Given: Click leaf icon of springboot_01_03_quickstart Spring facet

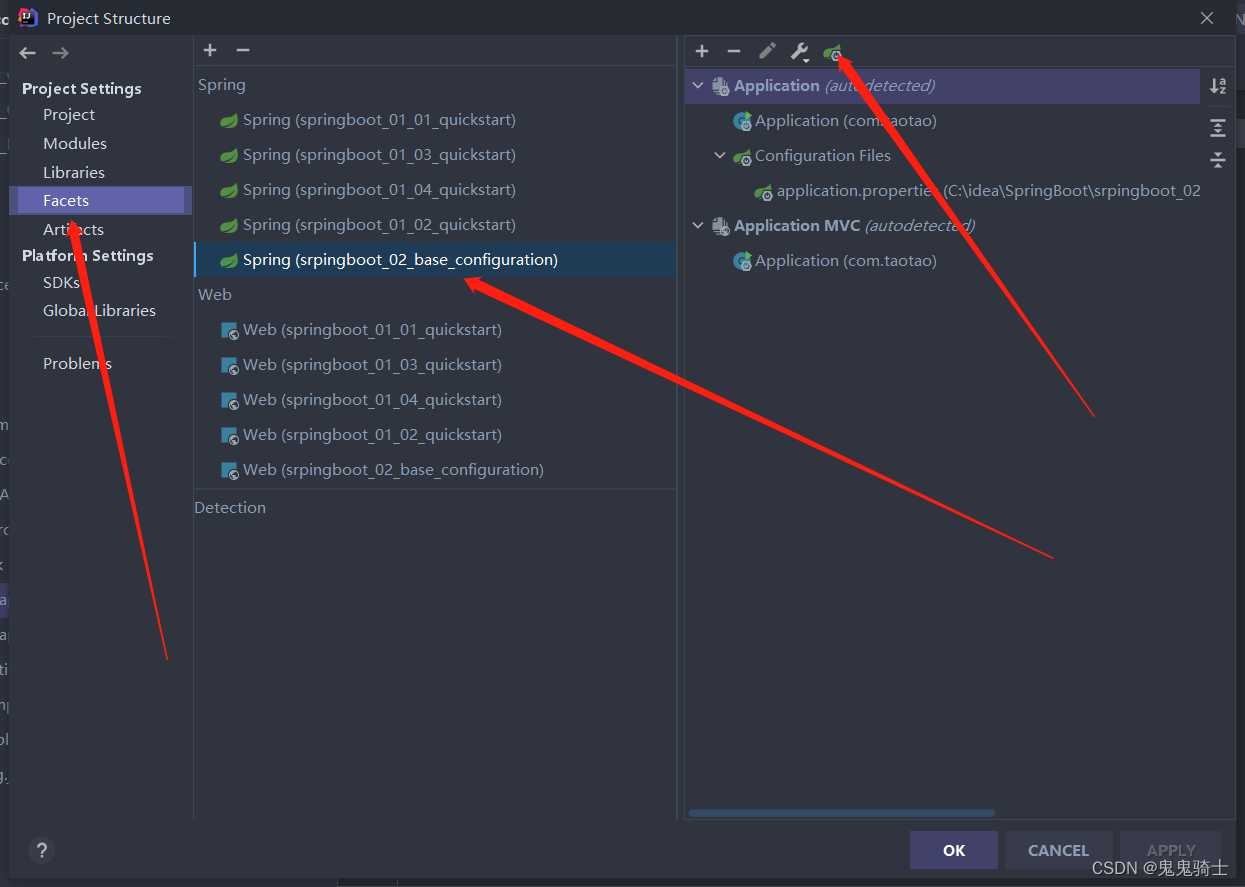Looking at the screenshot, I should coord(229,156).
